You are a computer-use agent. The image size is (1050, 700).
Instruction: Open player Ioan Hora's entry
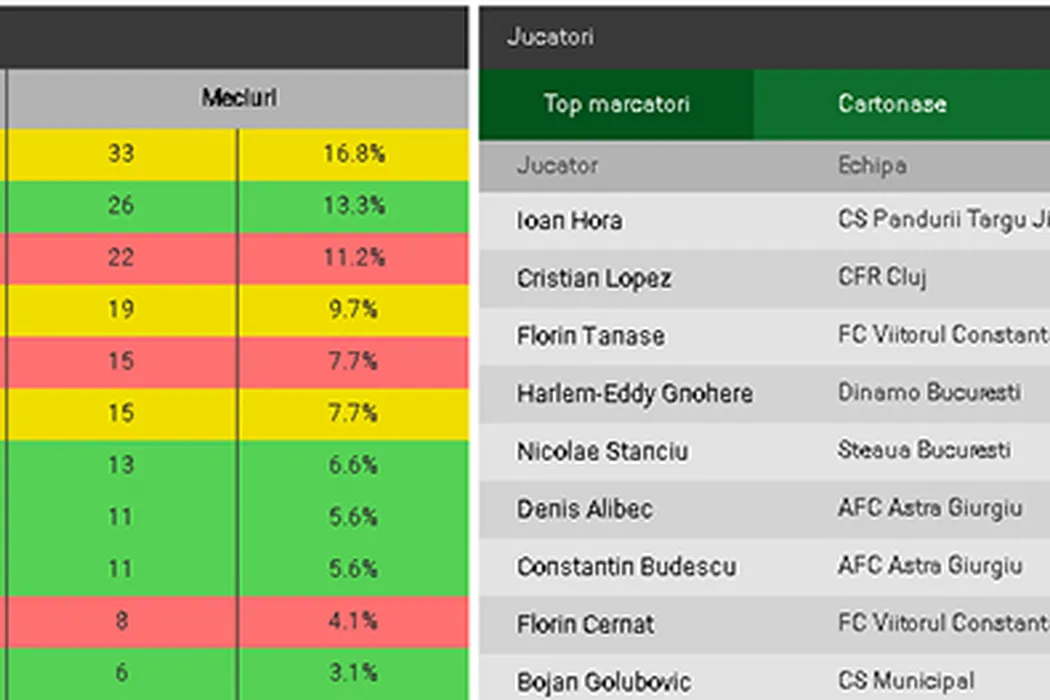coord(569,221)
